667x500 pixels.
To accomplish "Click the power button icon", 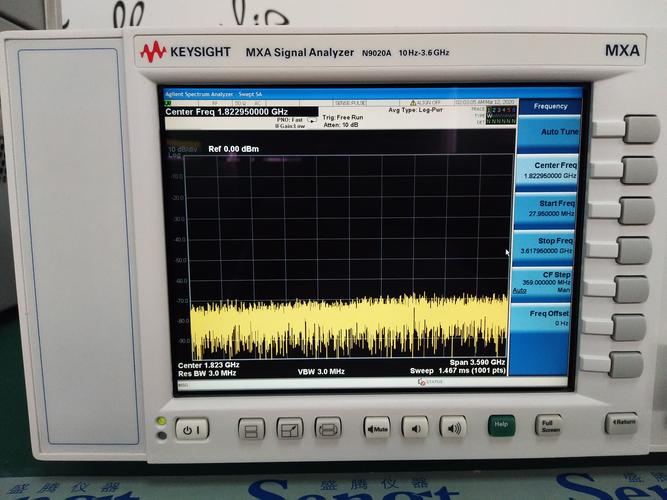I will [x=192, y=429].
